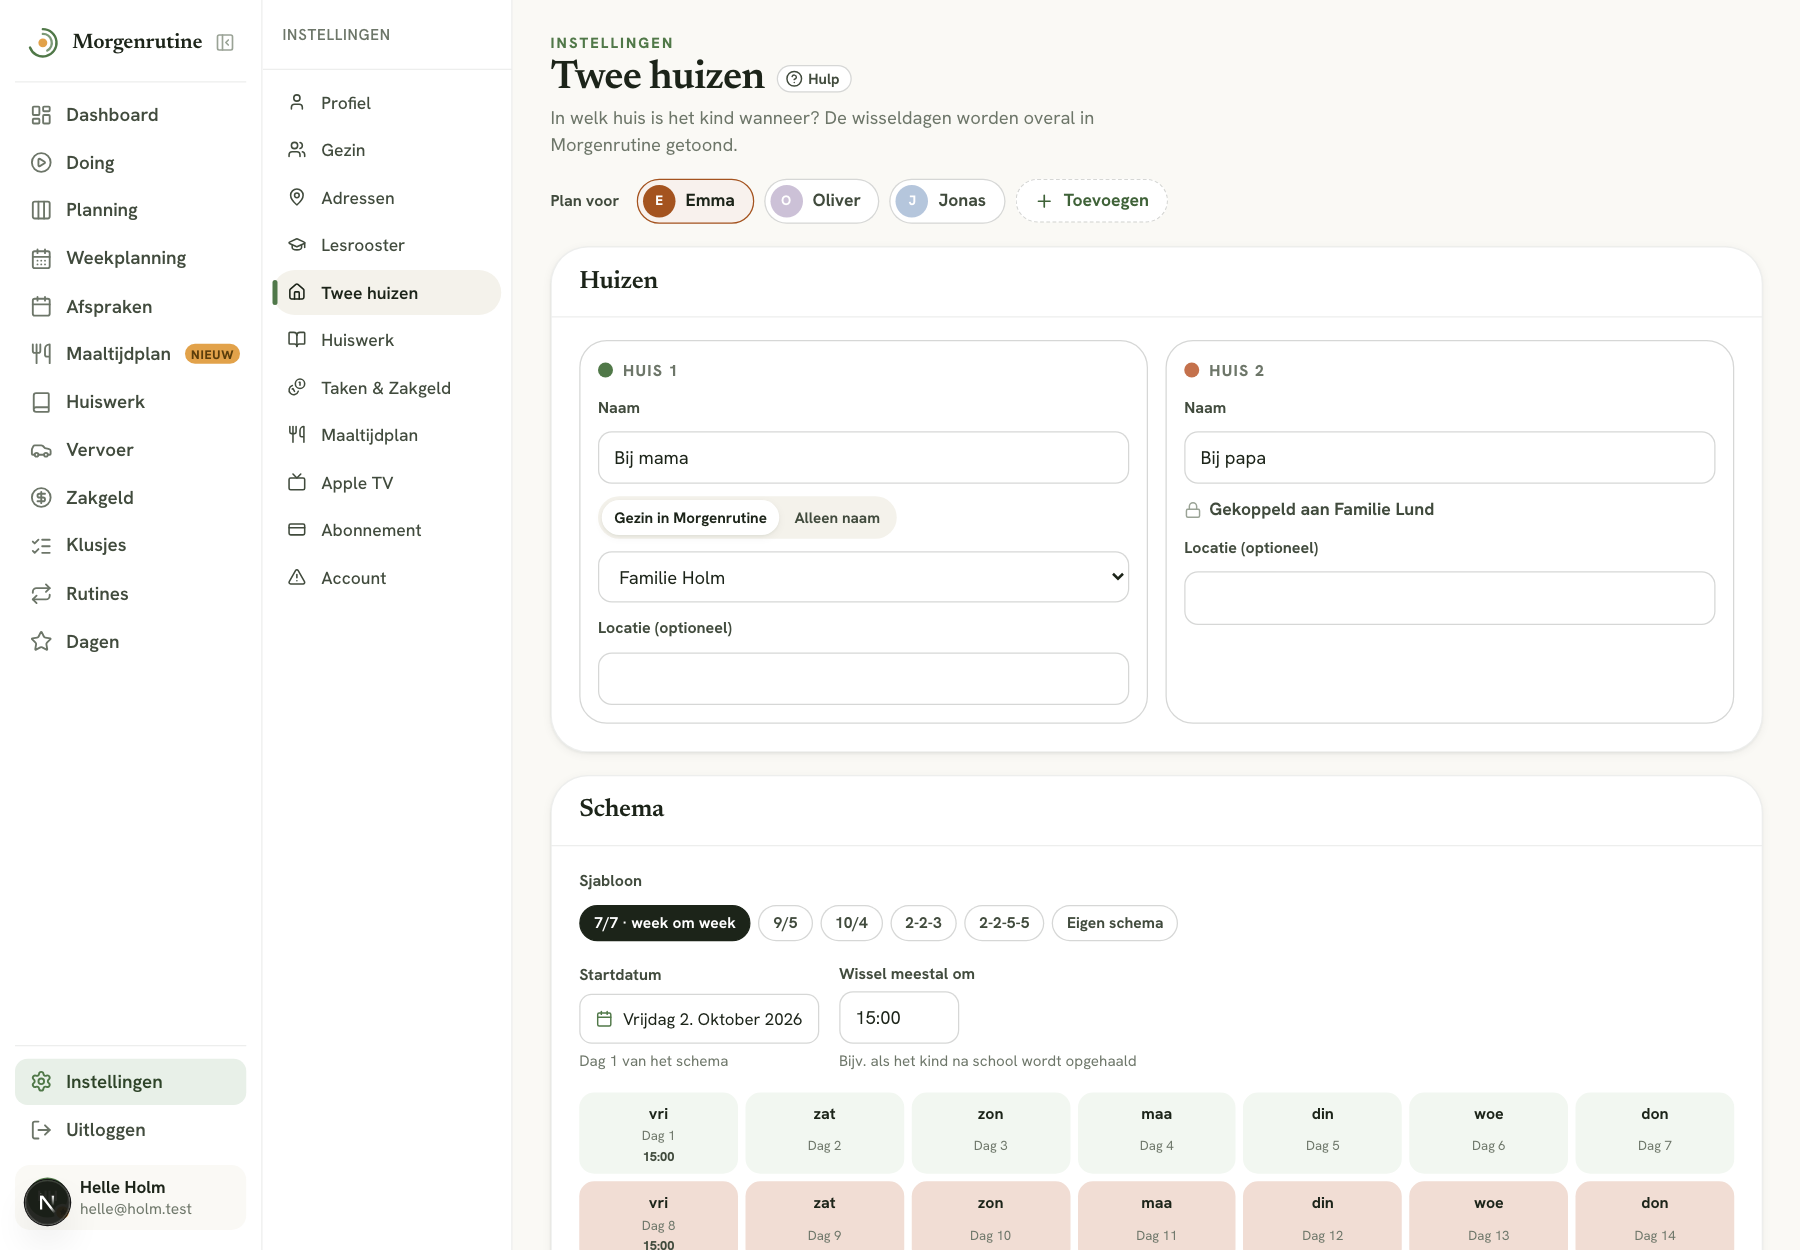The width and height of the screenshot is (1800, 1250).
Task: Click the Uitloggen logout icon
Action: 41,1130
